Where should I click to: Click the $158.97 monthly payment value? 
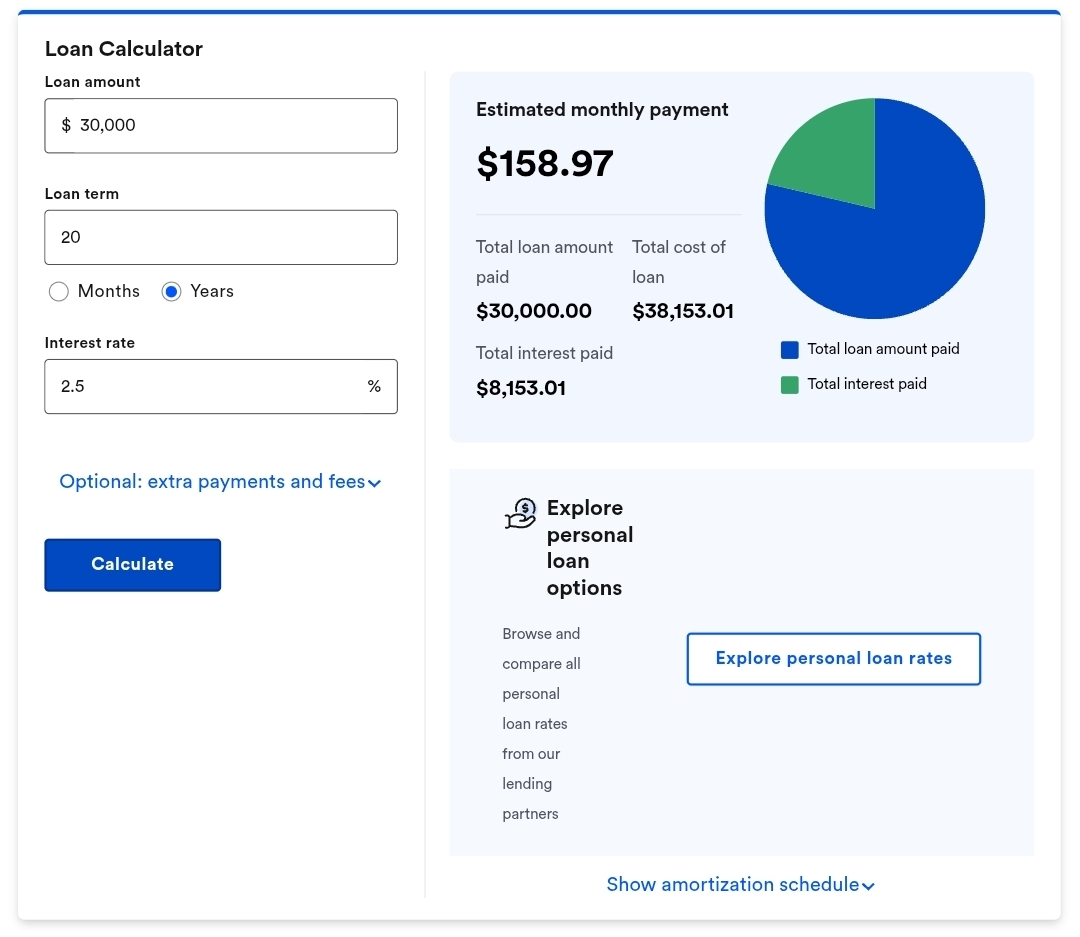544,164
